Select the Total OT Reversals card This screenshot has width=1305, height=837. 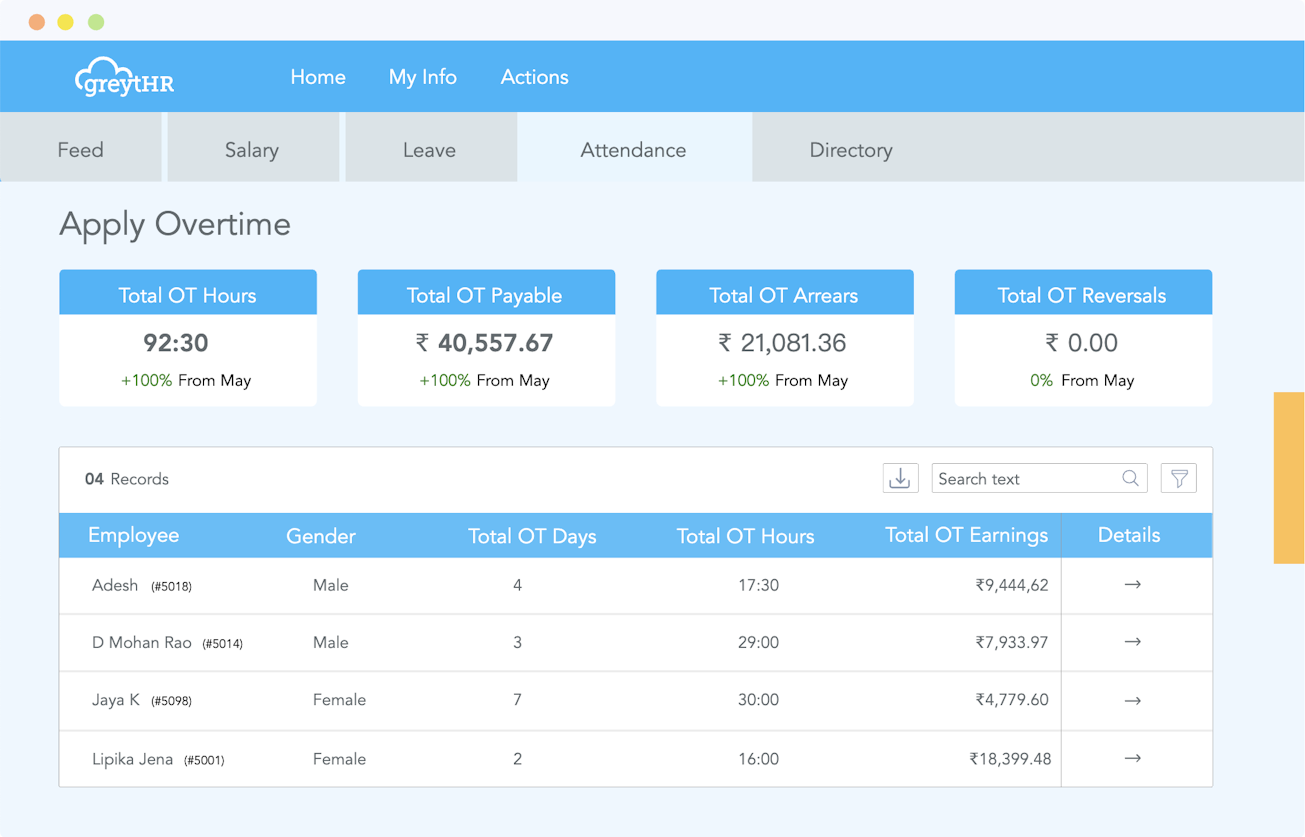pos(1083,337)
